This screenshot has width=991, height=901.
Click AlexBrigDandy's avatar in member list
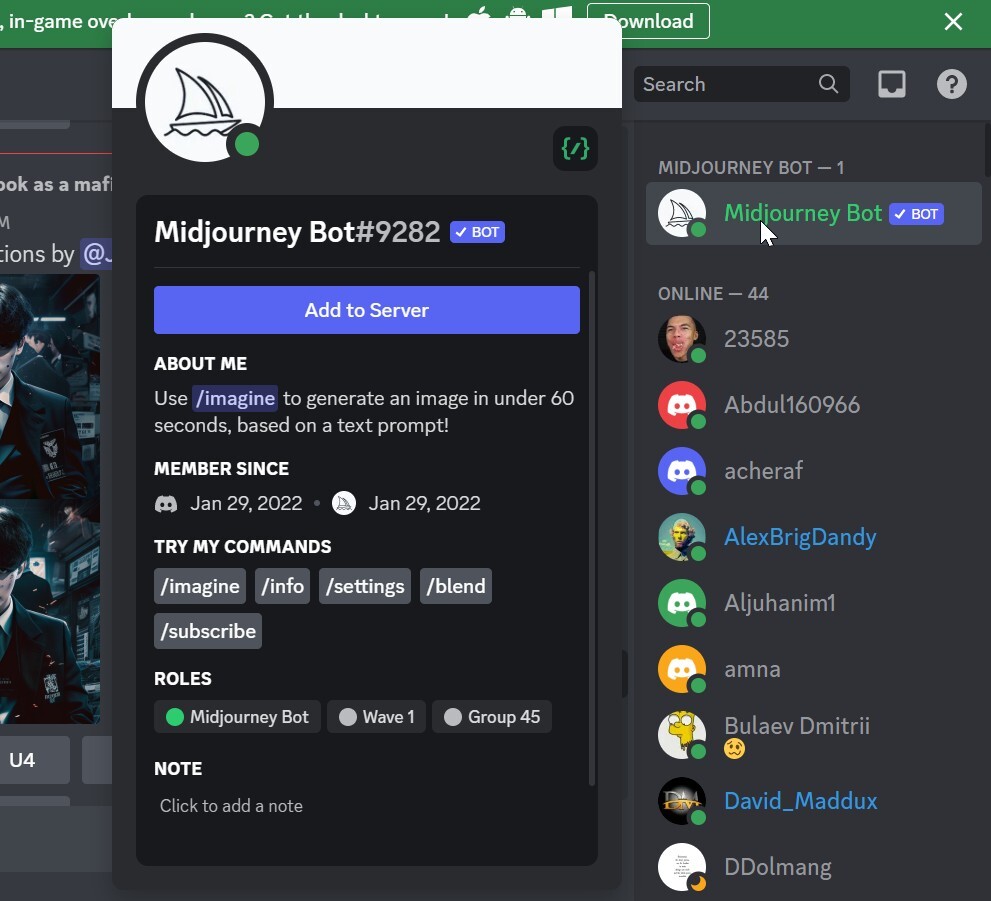tap(682, 537)
